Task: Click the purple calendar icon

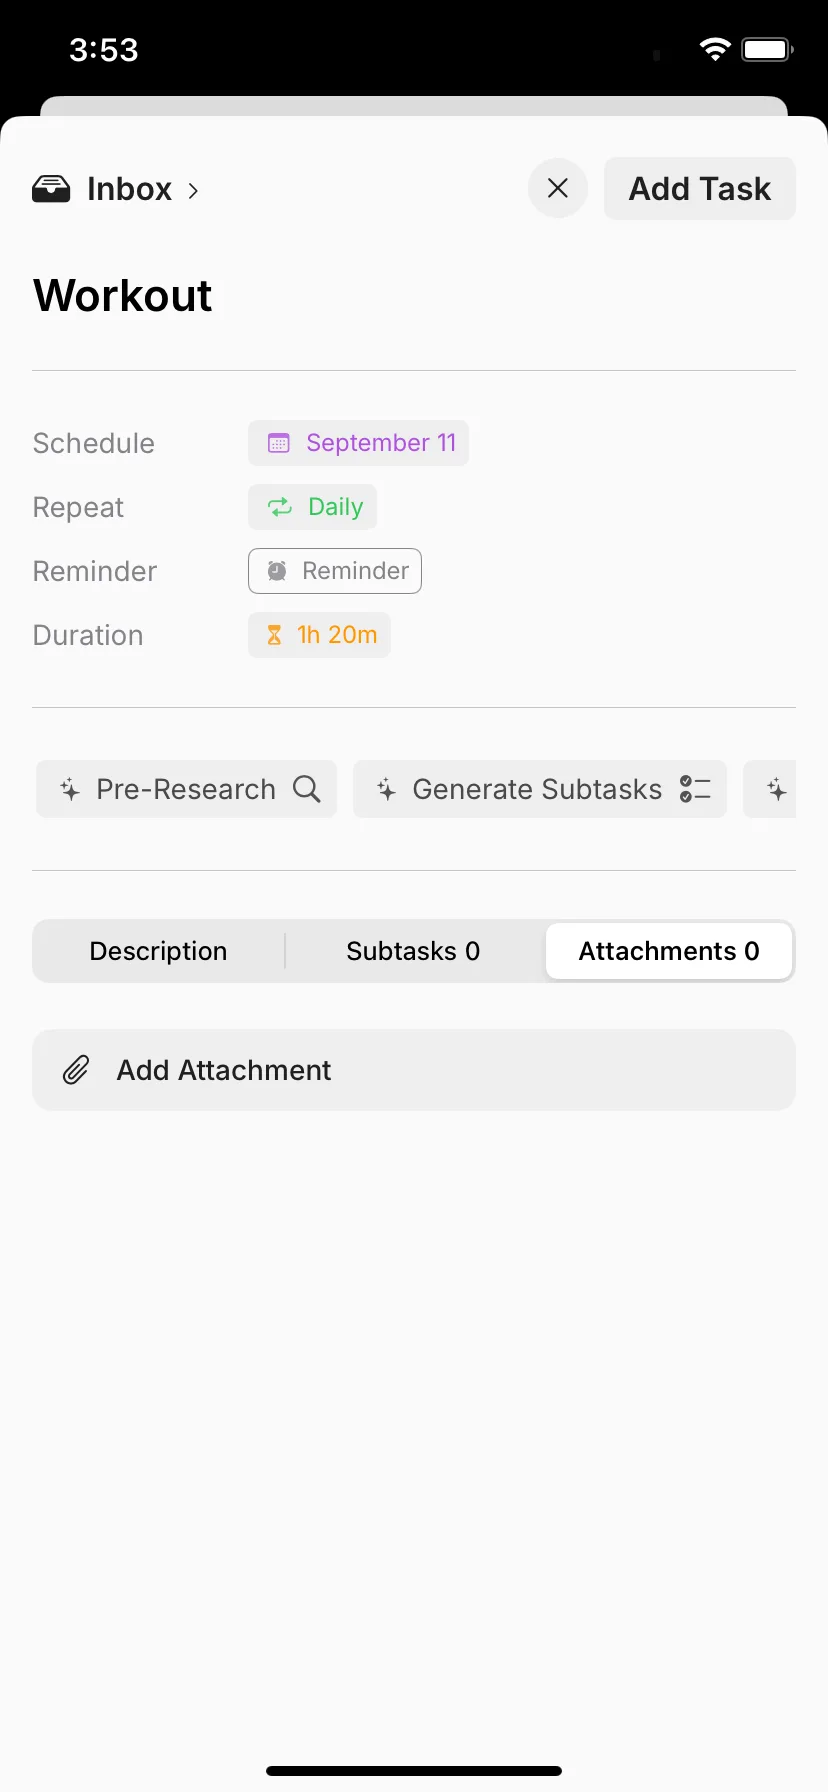Action: pyautogui.click(x=279, y=443)
